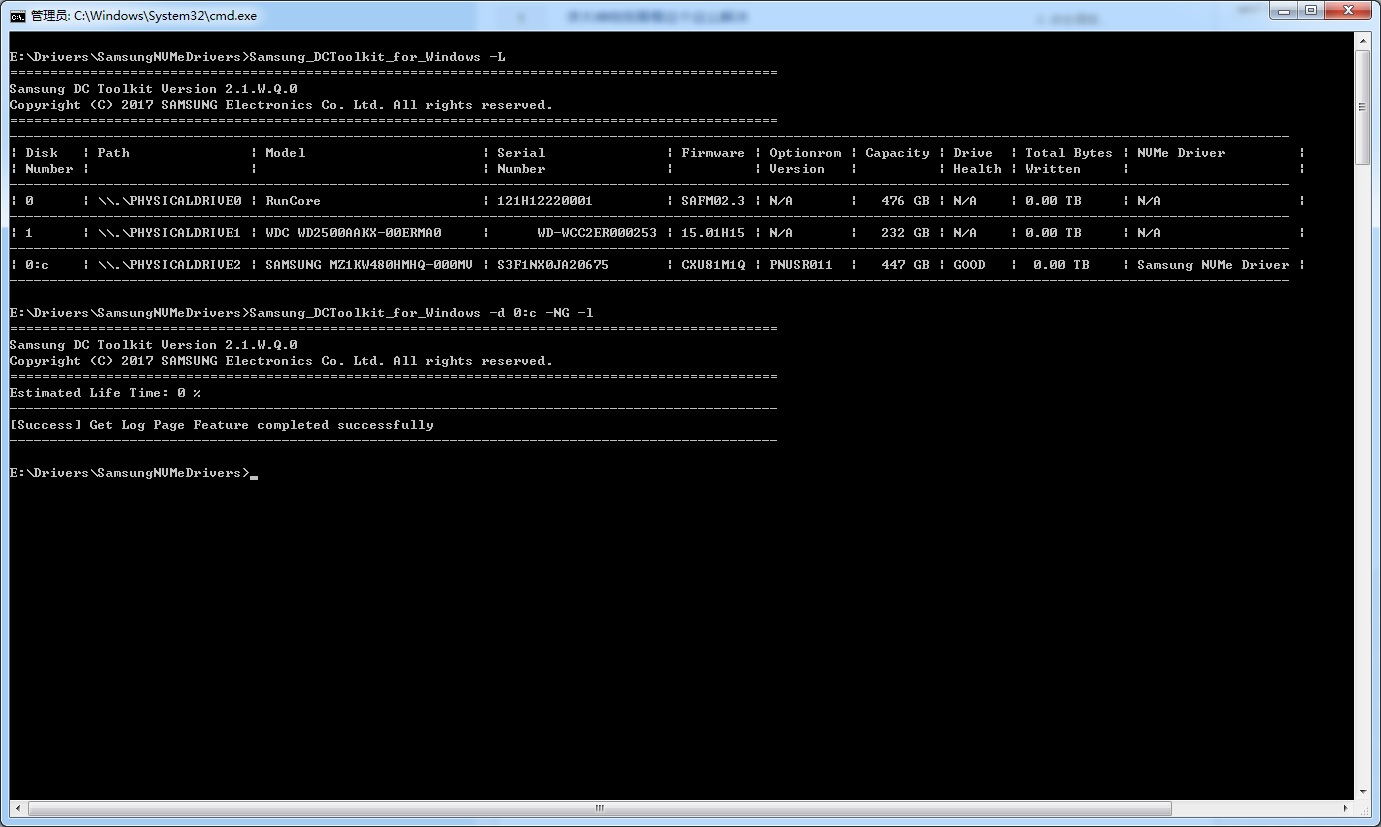Click the "Samsung NVMe Driver" table value

(1213, 265)
